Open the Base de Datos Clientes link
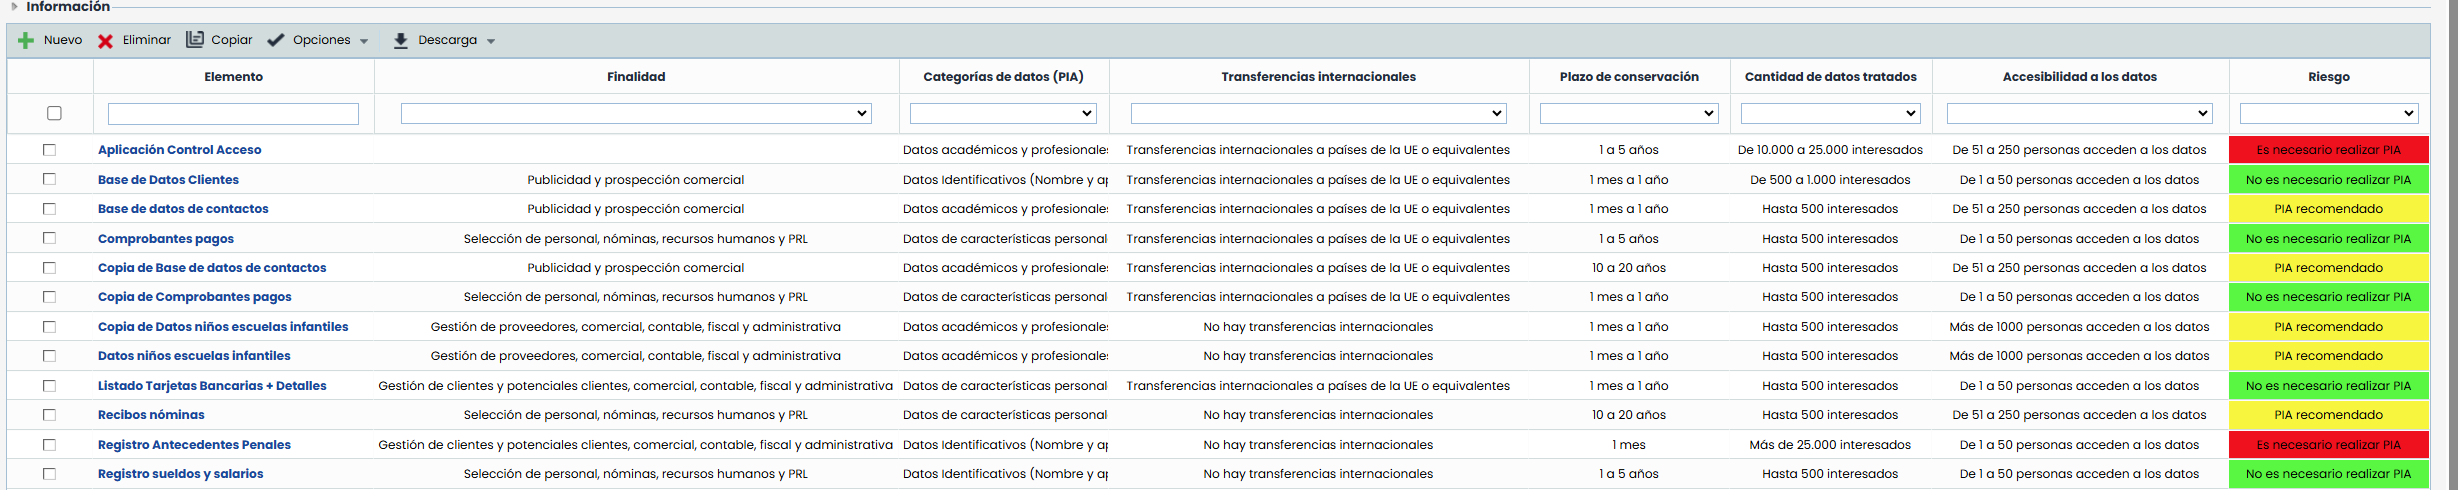 (x=168, y=180)
